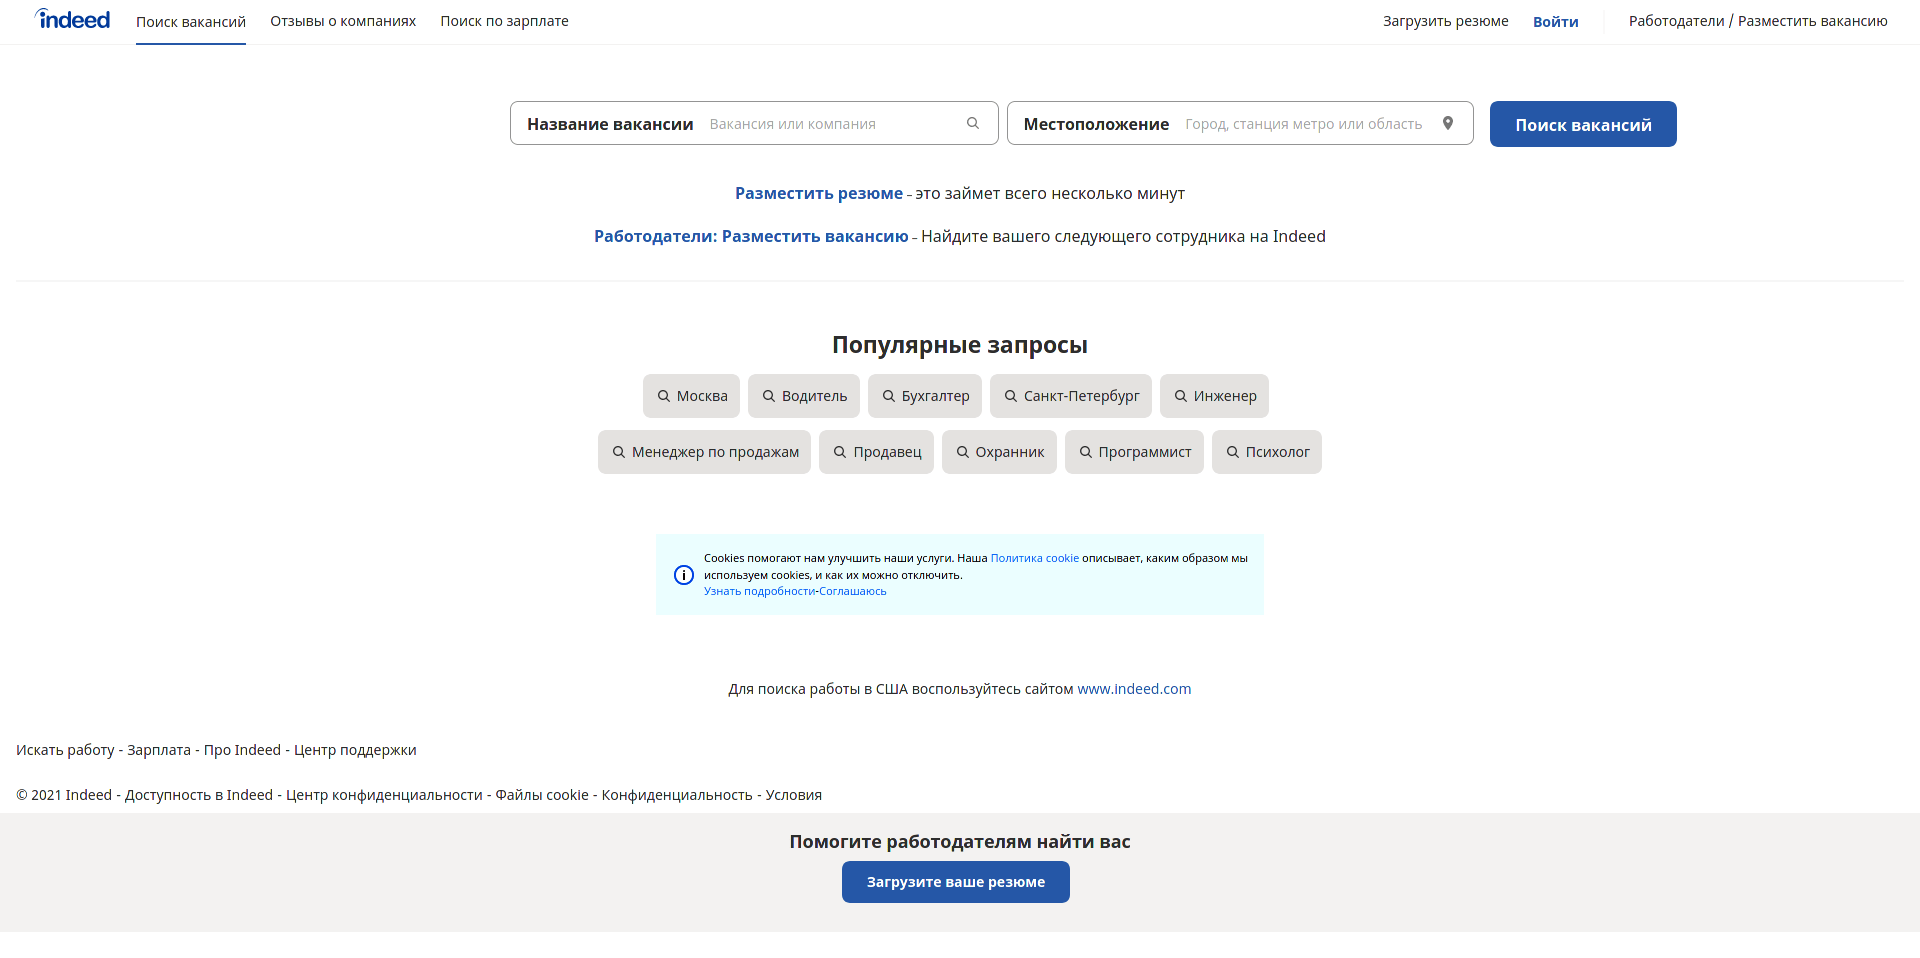The width and height of the screenshot is (1920, 958).
Task: Focus the Название вакансии input field
Action: click(x=830, y=124)
